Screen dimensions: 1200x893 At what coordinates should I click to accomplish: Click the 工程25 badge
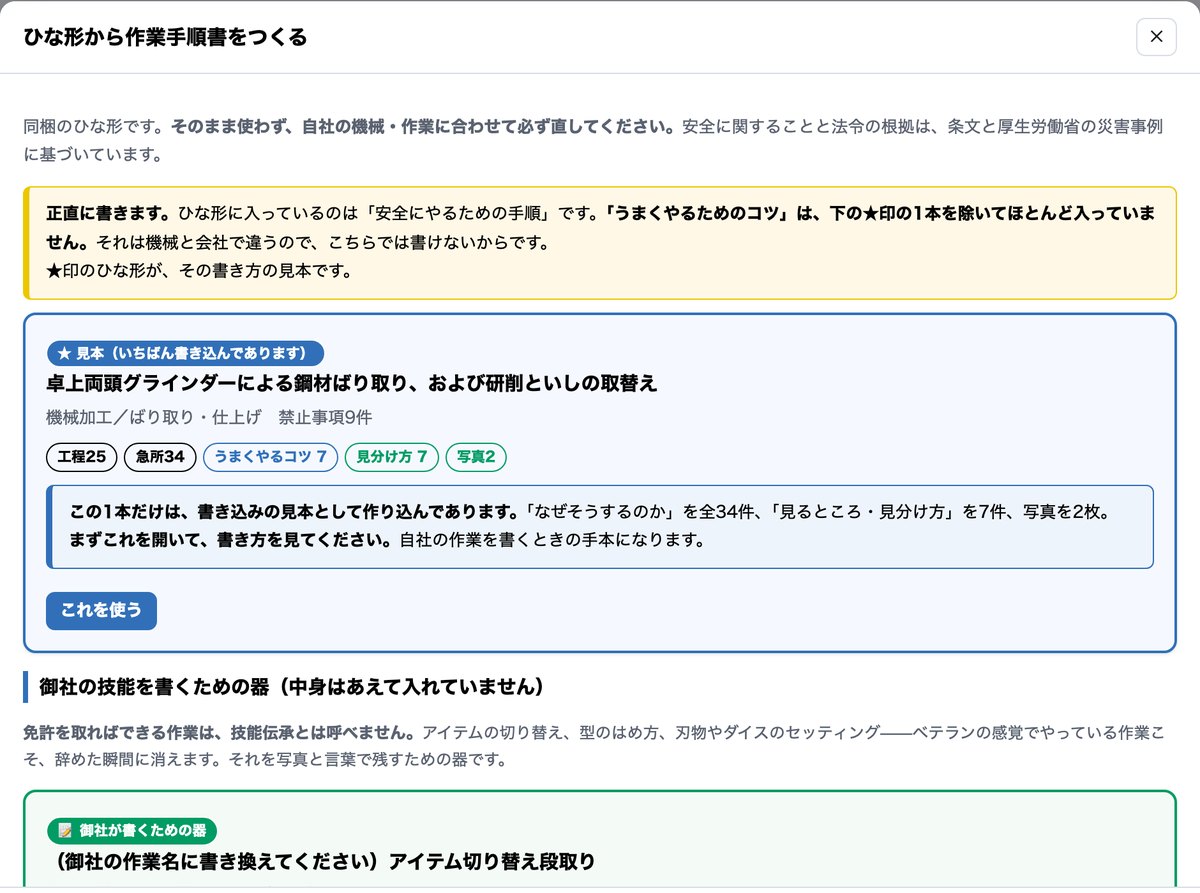tap(82, 457)
